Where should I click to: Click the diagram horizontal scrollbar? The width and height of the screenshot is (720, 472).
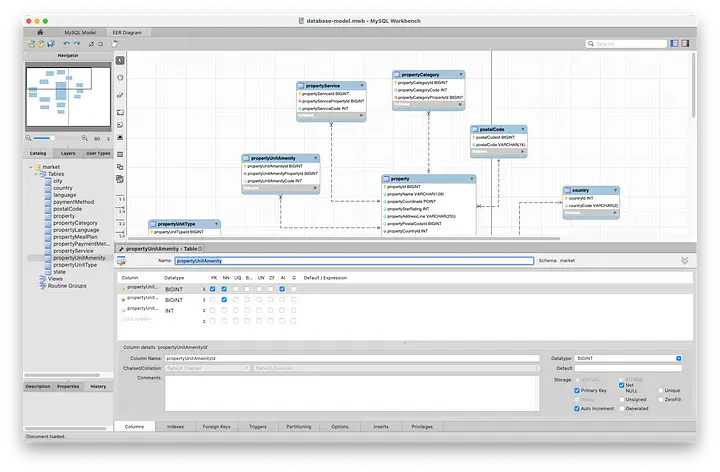pyautogui.click(x=344, y=238)
